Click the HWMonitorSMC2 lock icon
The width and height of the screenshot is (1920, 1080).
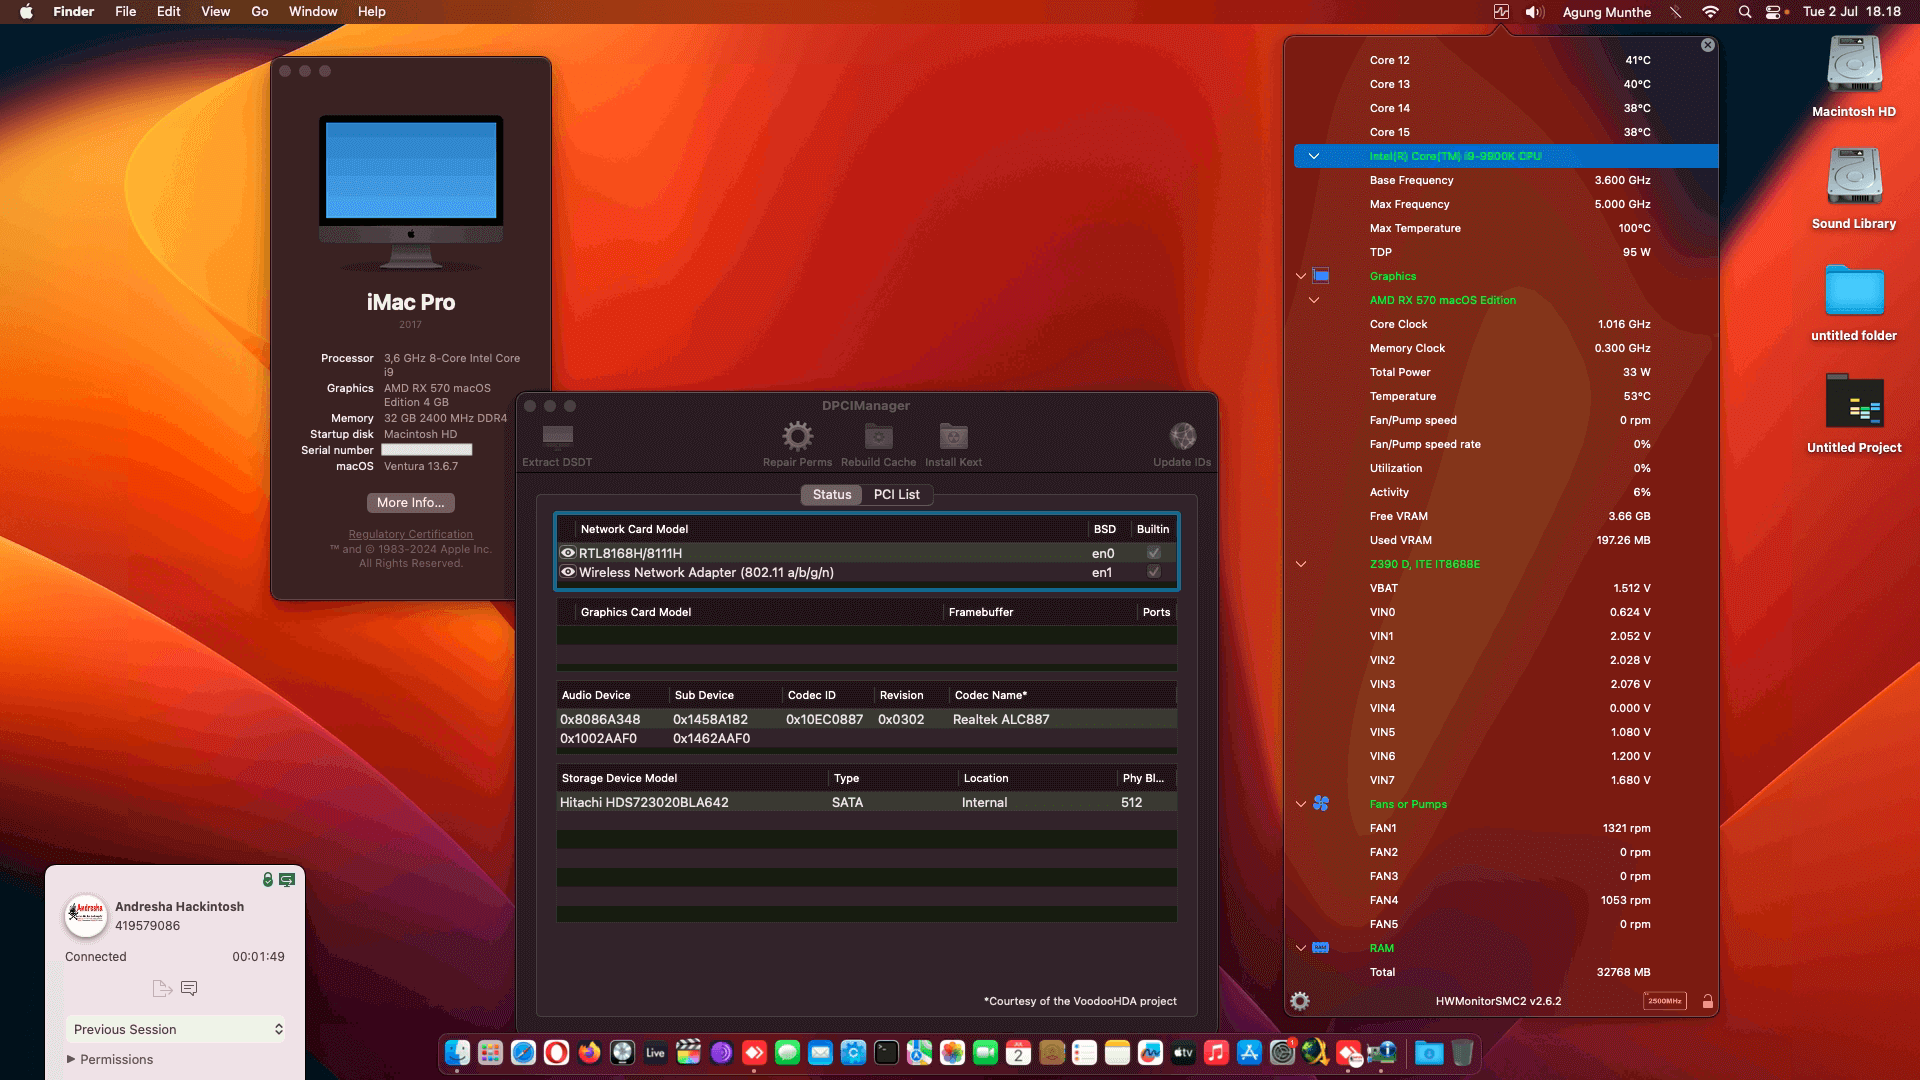click(1708, 1001)
